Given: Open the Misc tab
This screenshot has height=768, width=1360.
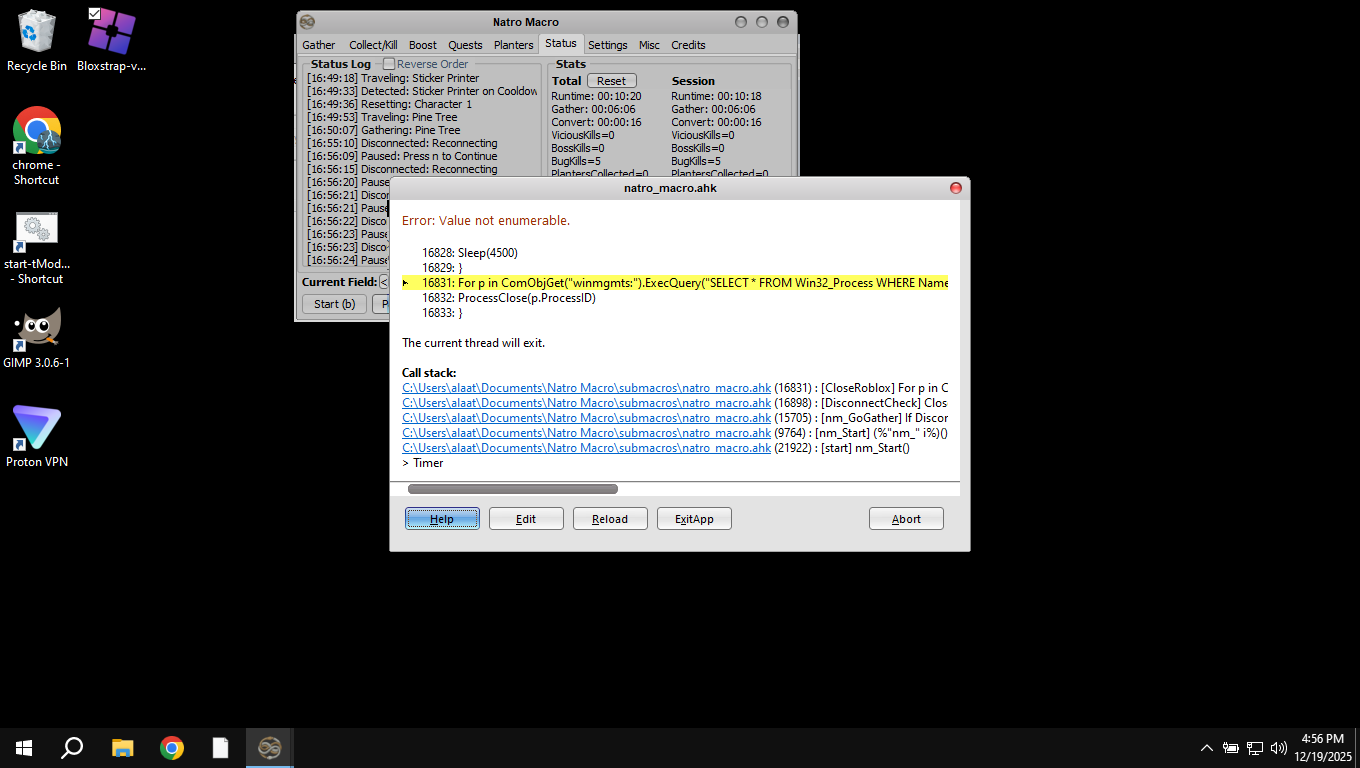Looking at the screenshot, I should [x=650, y=45].
